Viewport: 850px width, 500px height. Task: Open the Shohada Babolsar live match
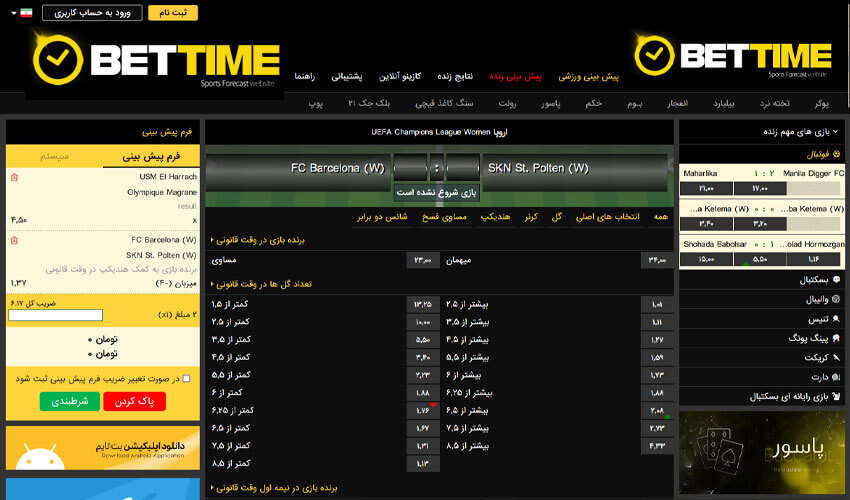click(x=762, y=244)
